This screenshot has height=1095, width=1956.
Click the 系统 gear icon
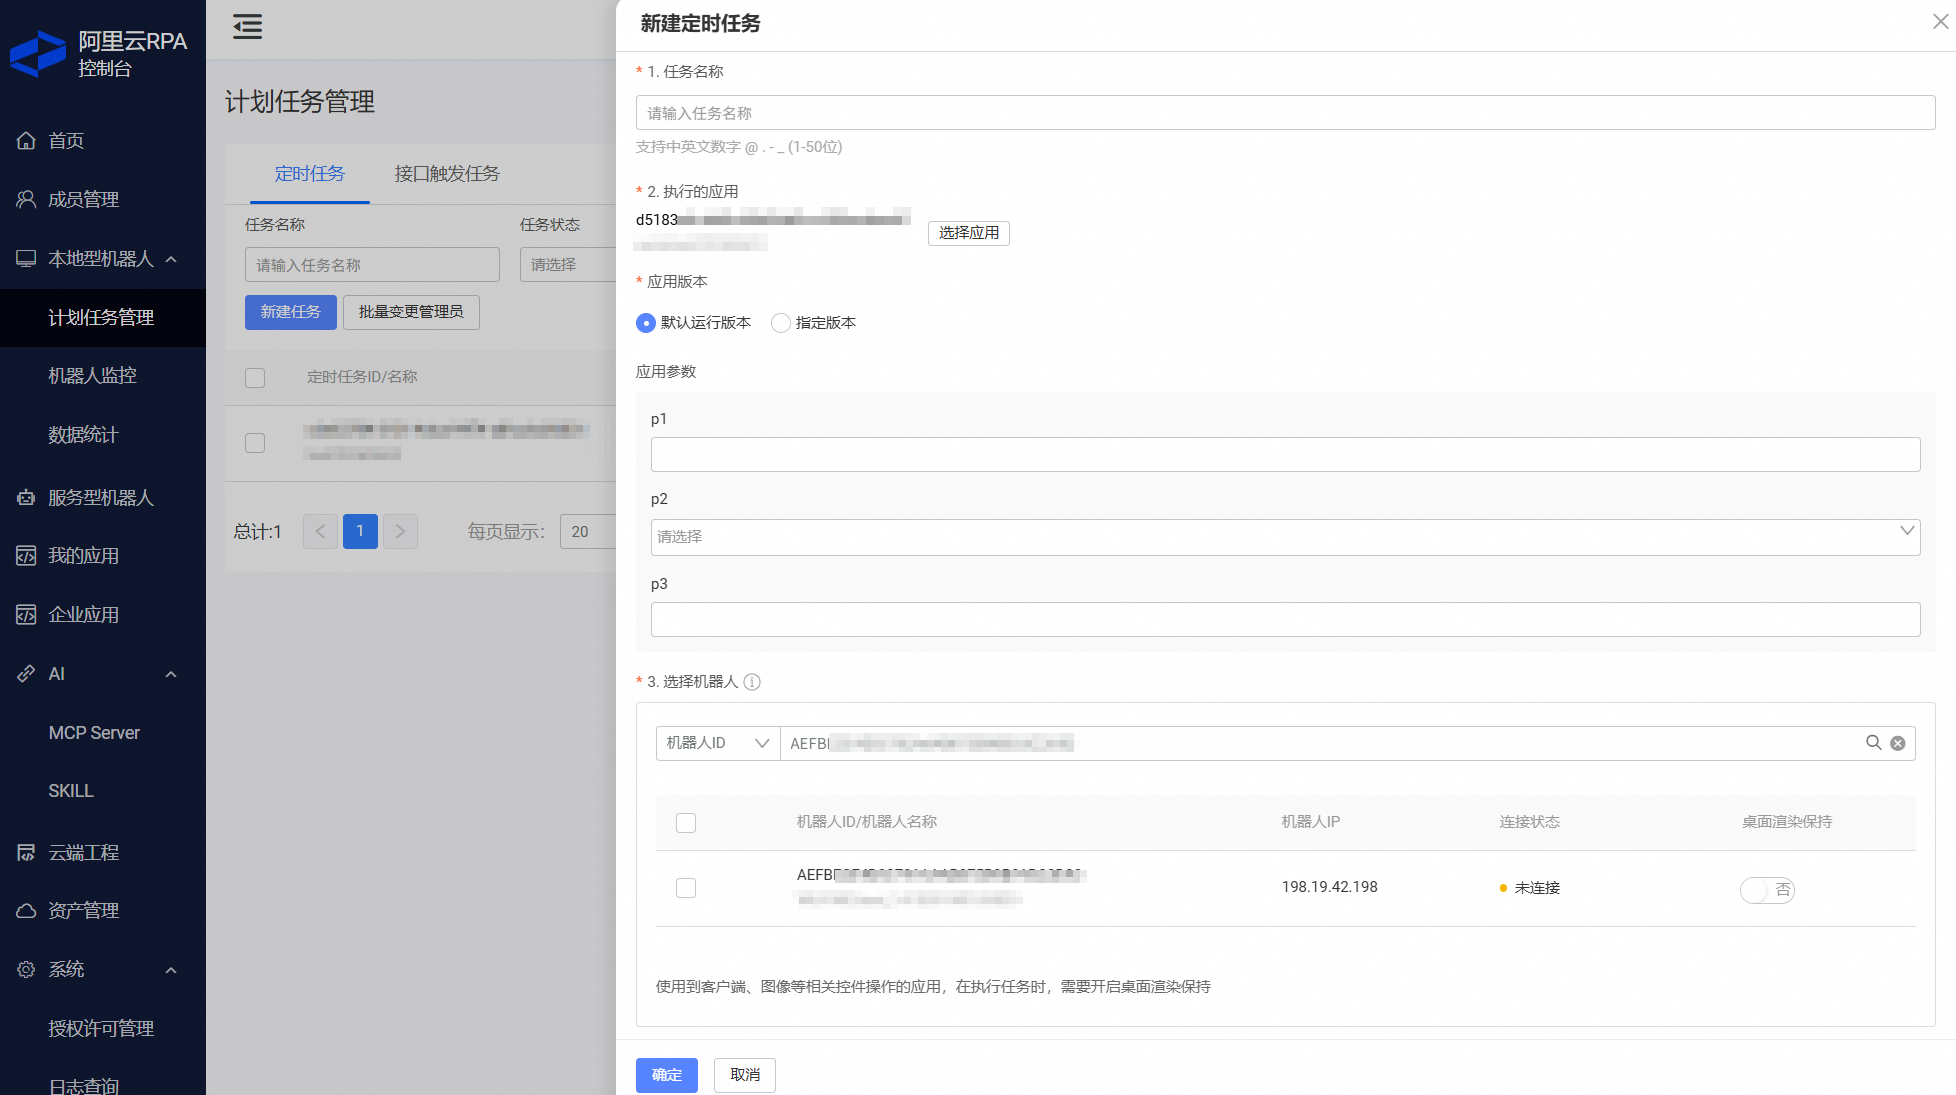point(26,970)
